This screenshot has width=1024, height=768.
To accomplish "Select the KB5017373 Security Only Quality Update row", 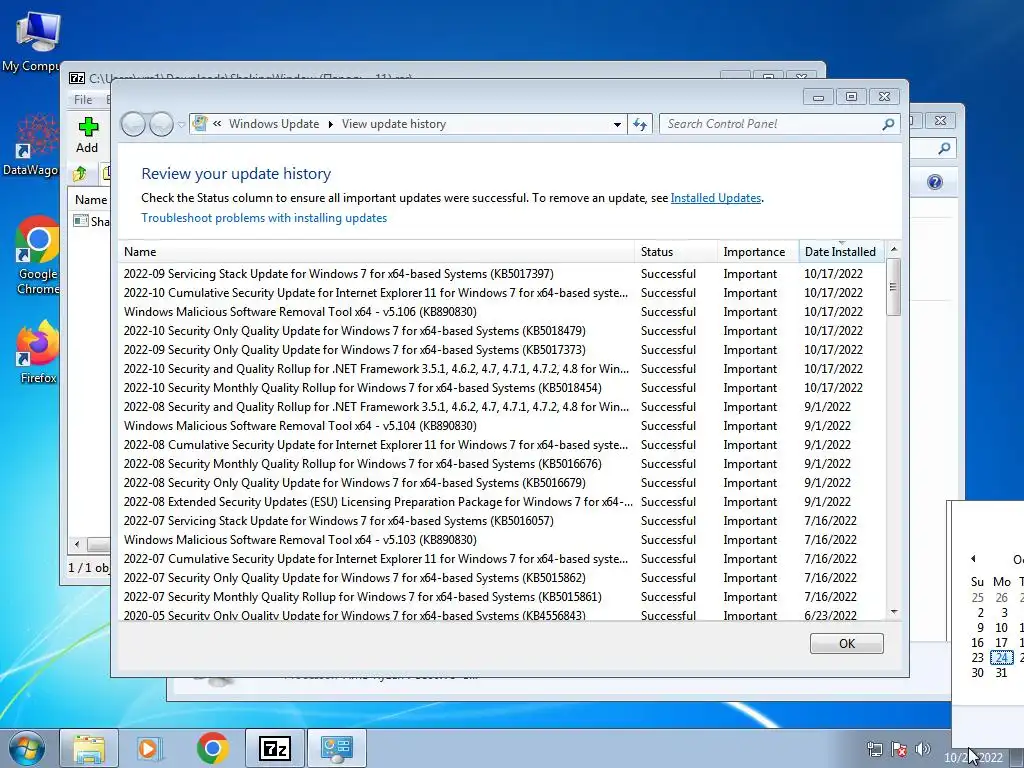I will (x=502, y=349).
